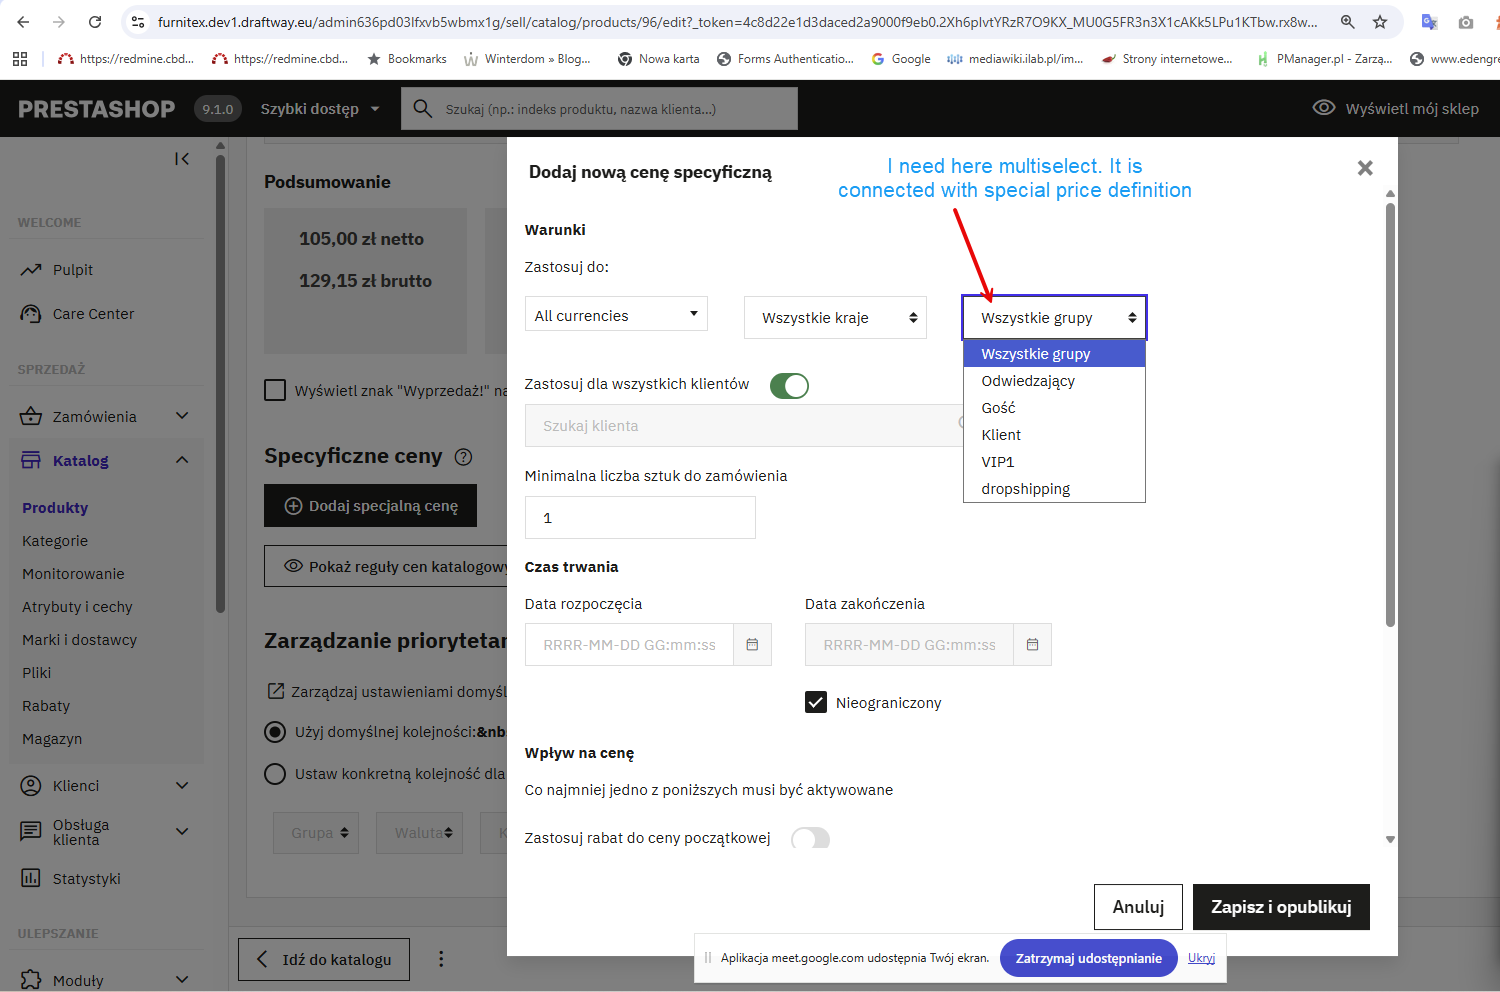Enable Zastosuj rabat do ceny początkowej
This screenshot has width=1500, height=992.
coord(810,839)
